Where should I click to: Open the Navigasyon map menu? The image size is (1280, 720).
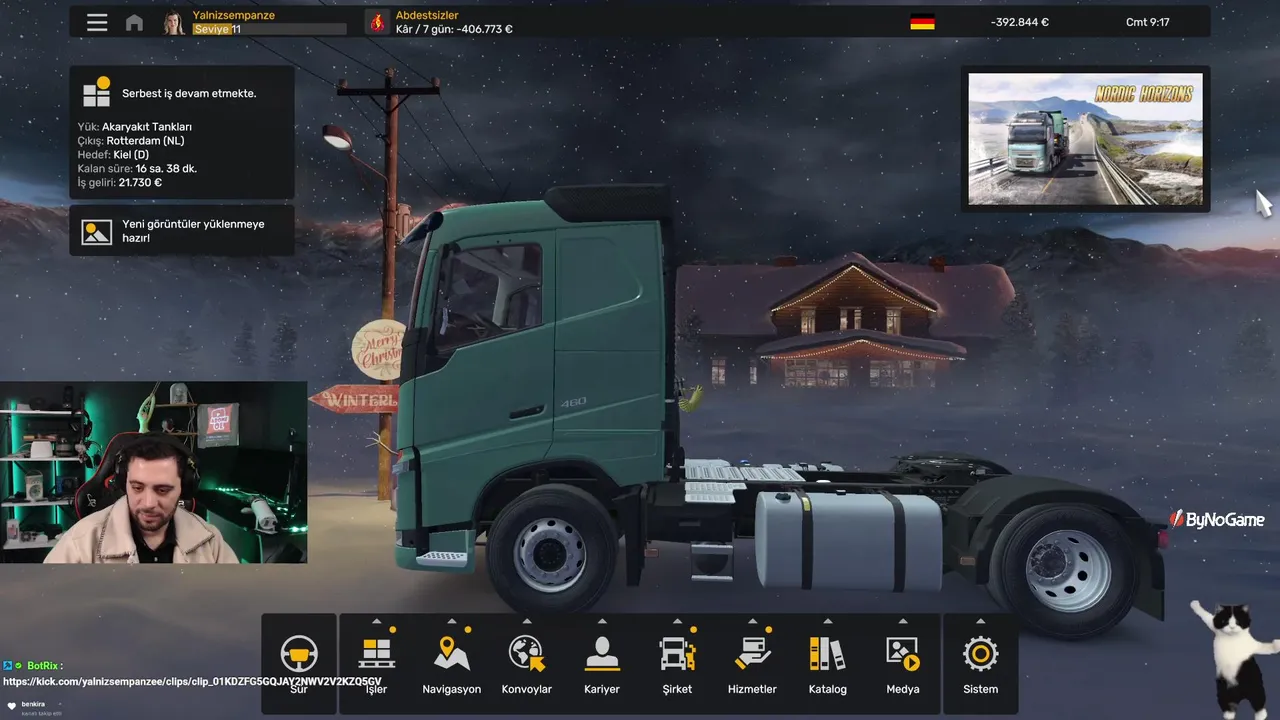452,663
